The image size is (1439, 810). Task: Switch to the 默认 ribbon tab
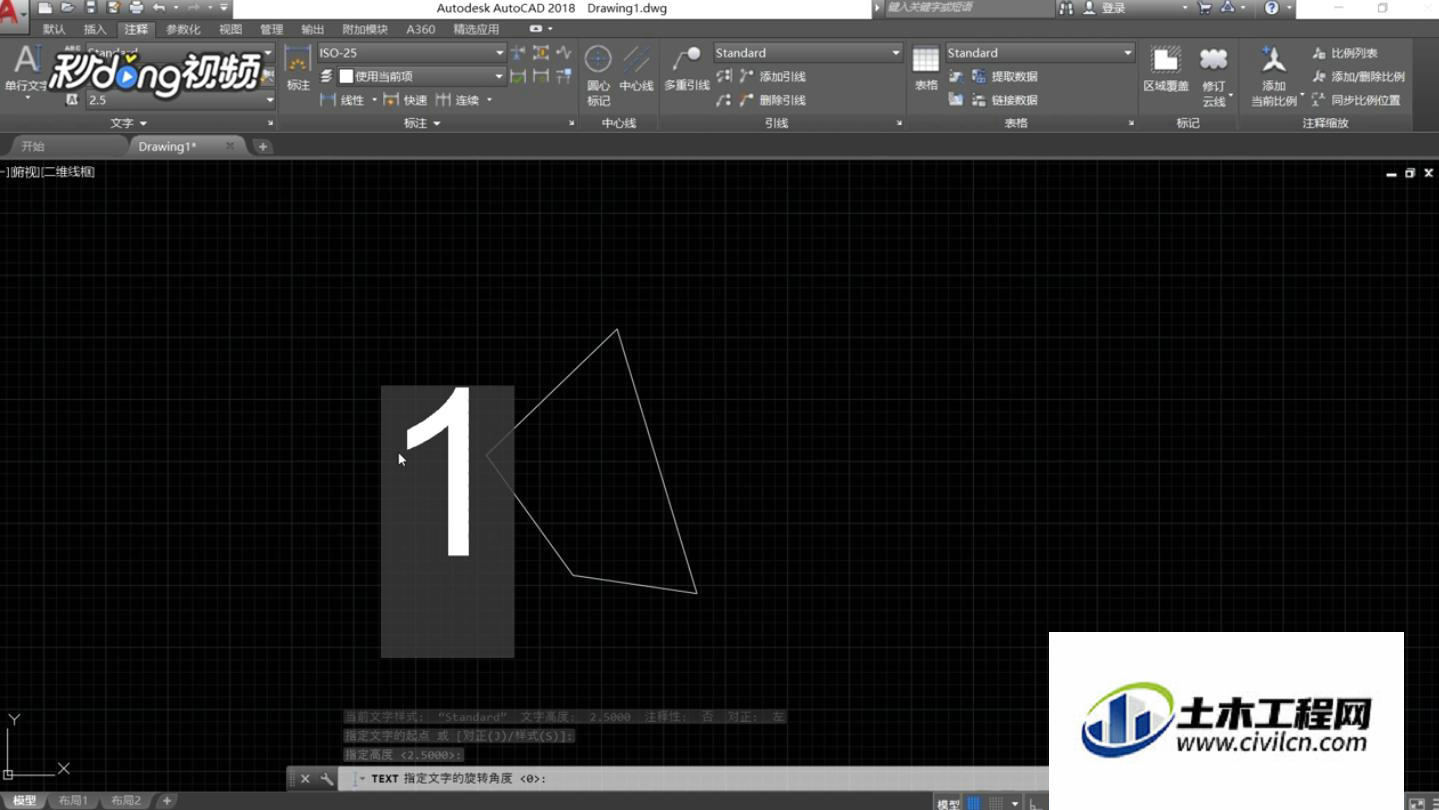[x=54, y=30]
